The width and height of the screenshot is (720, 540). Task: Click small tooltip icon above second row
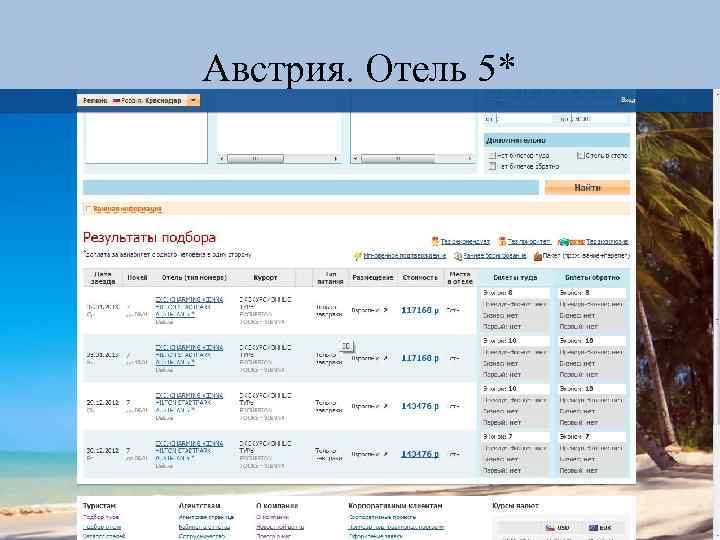pyautogui.click(x=347, y=346)
